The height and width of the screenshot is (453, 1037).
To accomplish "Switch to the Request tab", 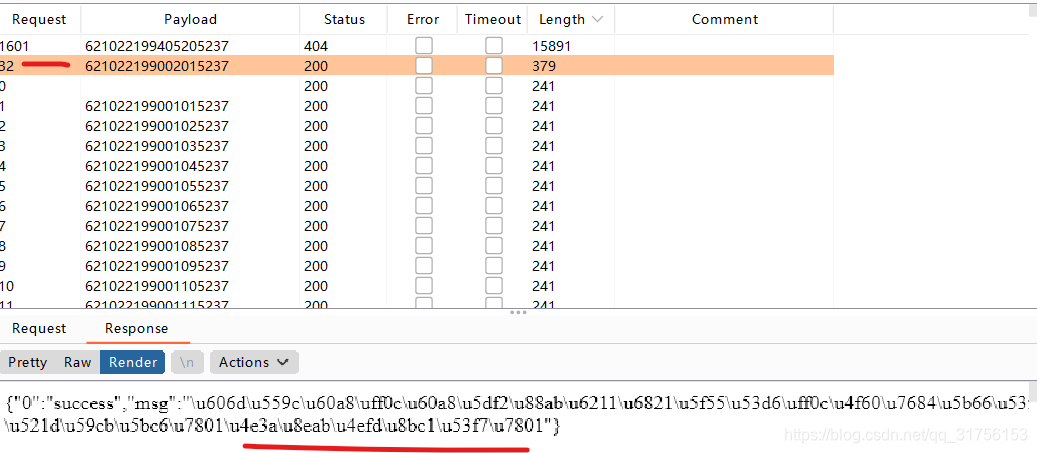I will pos(39,328).
